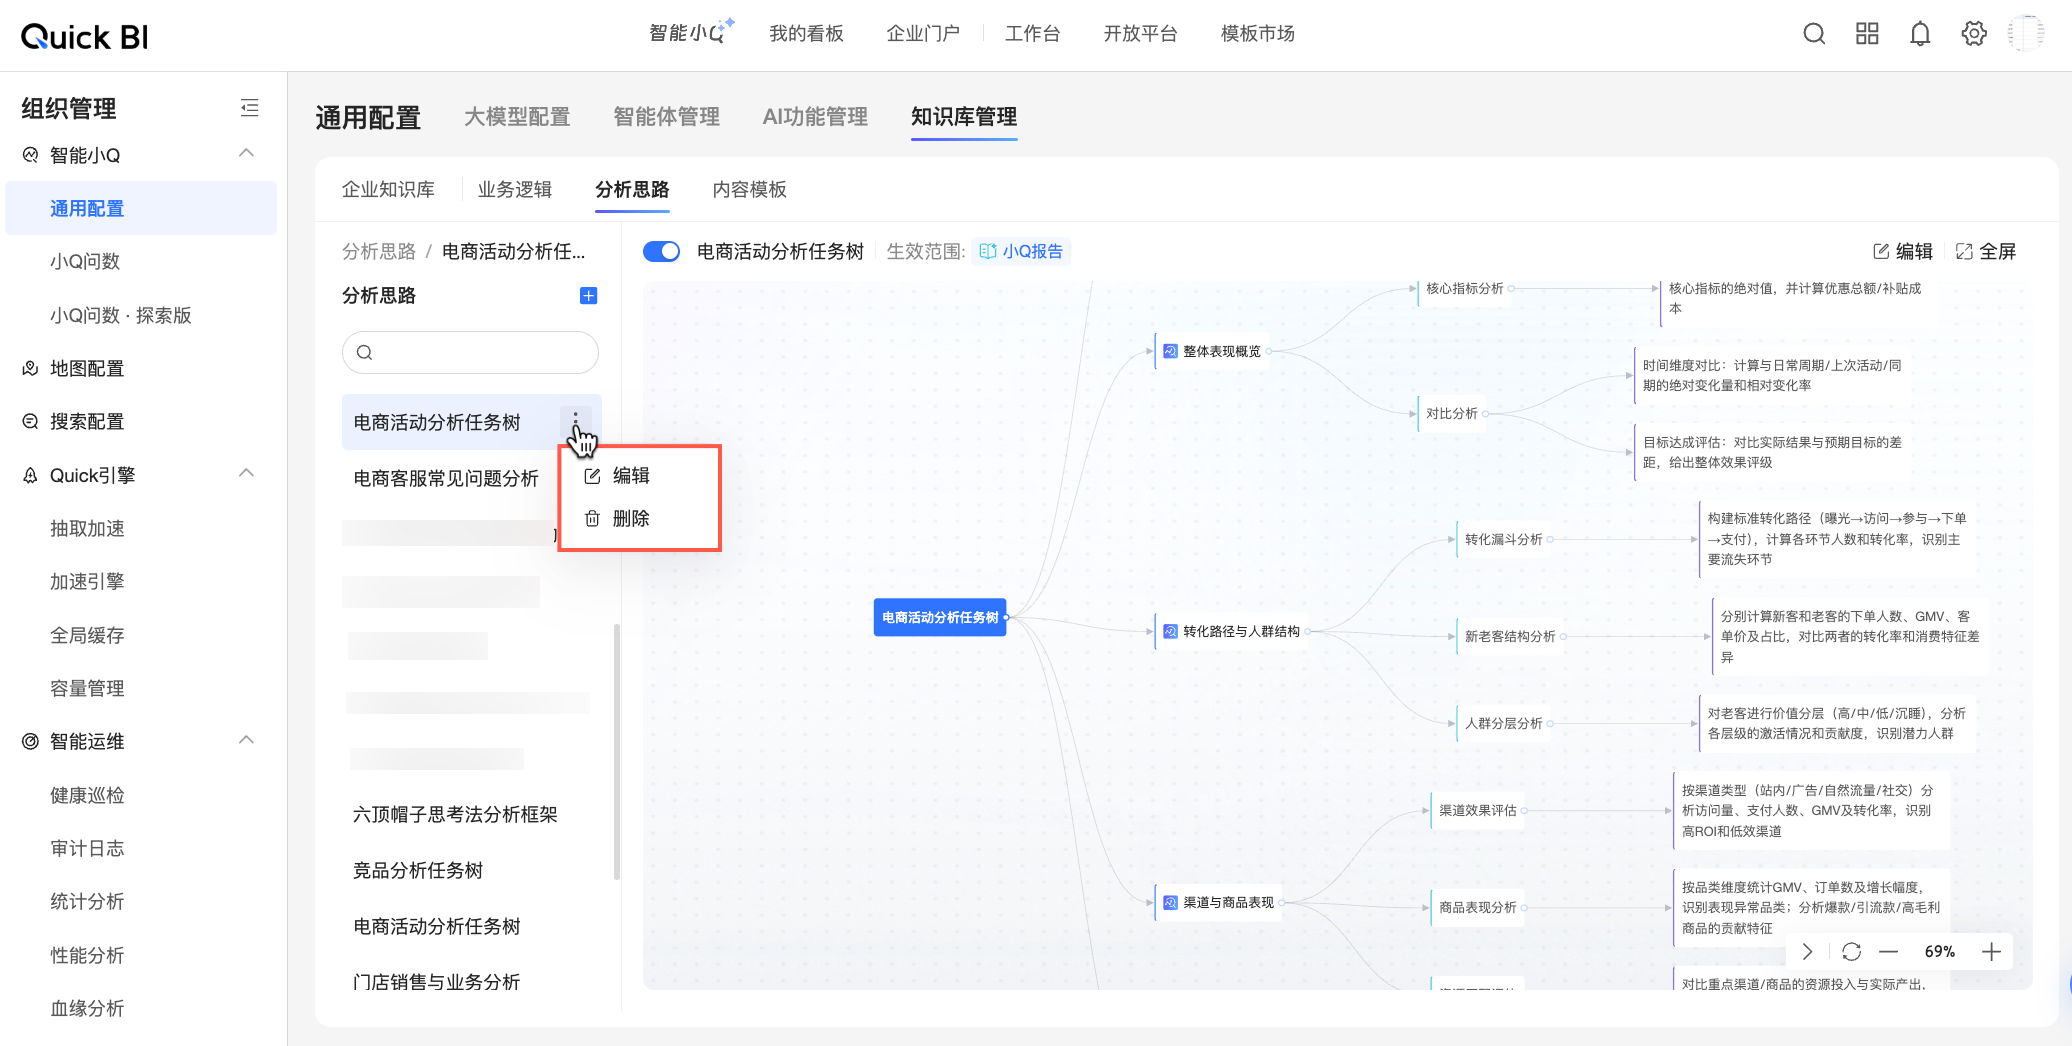Refresh the mind map canvas view
Image resolution: width=2072 pixels, height=1046 pixels.
pos(1851,952)
